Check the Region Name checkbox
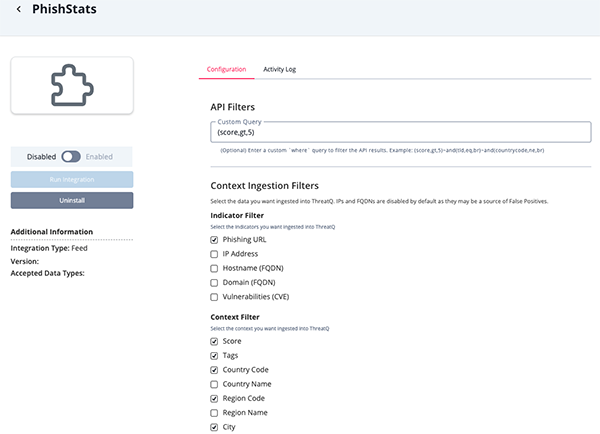Image resolution: width=600 pixels, height=434 pixels. coord(214,413)
